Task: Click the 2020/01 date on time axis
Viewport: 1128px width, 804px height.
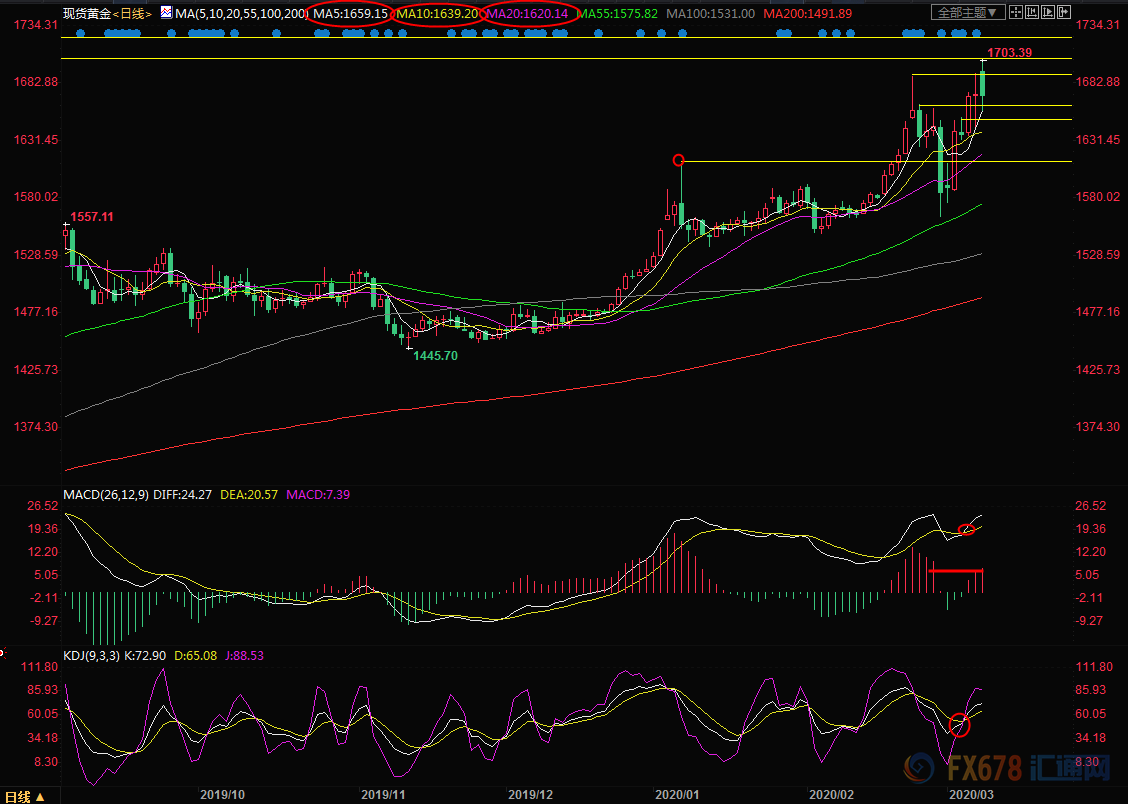Action: click(x=677, y=794)
